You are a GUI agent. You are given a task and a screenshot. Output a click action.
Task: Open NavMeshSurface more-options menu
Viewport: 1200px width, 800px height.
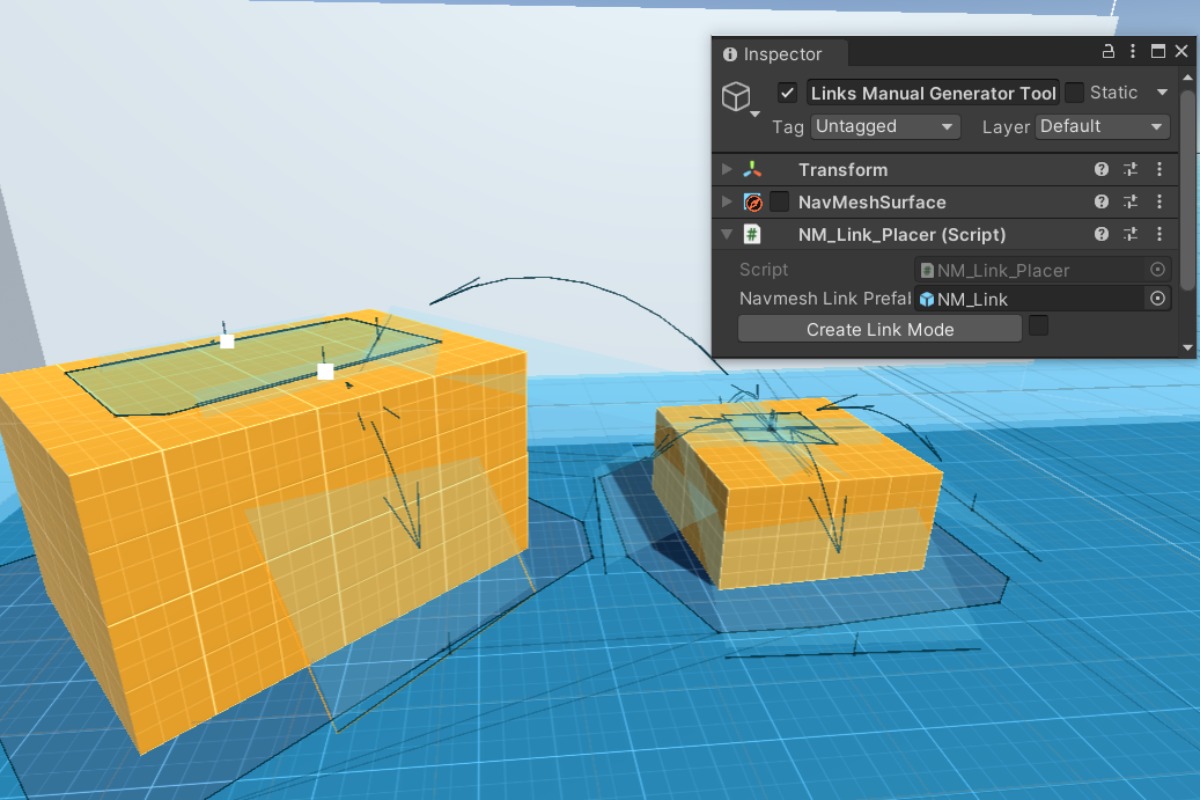pos(1159,202)
